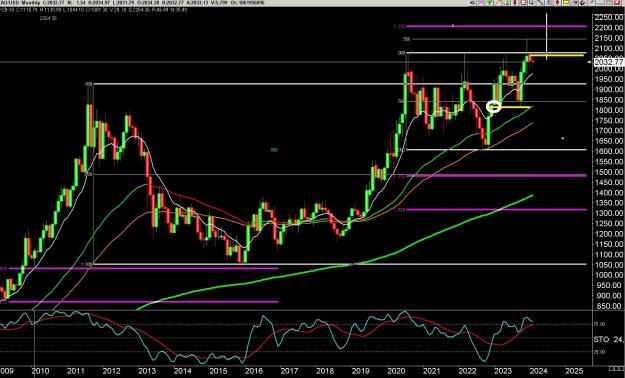Click the 2016 year label on time axis

(253, 371)
